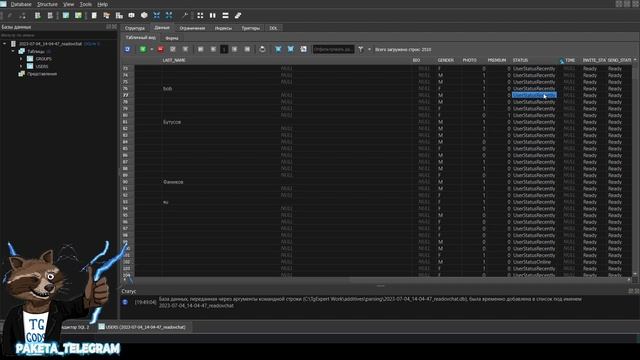Expand the USERS table node
This screenshot has height=360, width=640.
tap(21, 66)
